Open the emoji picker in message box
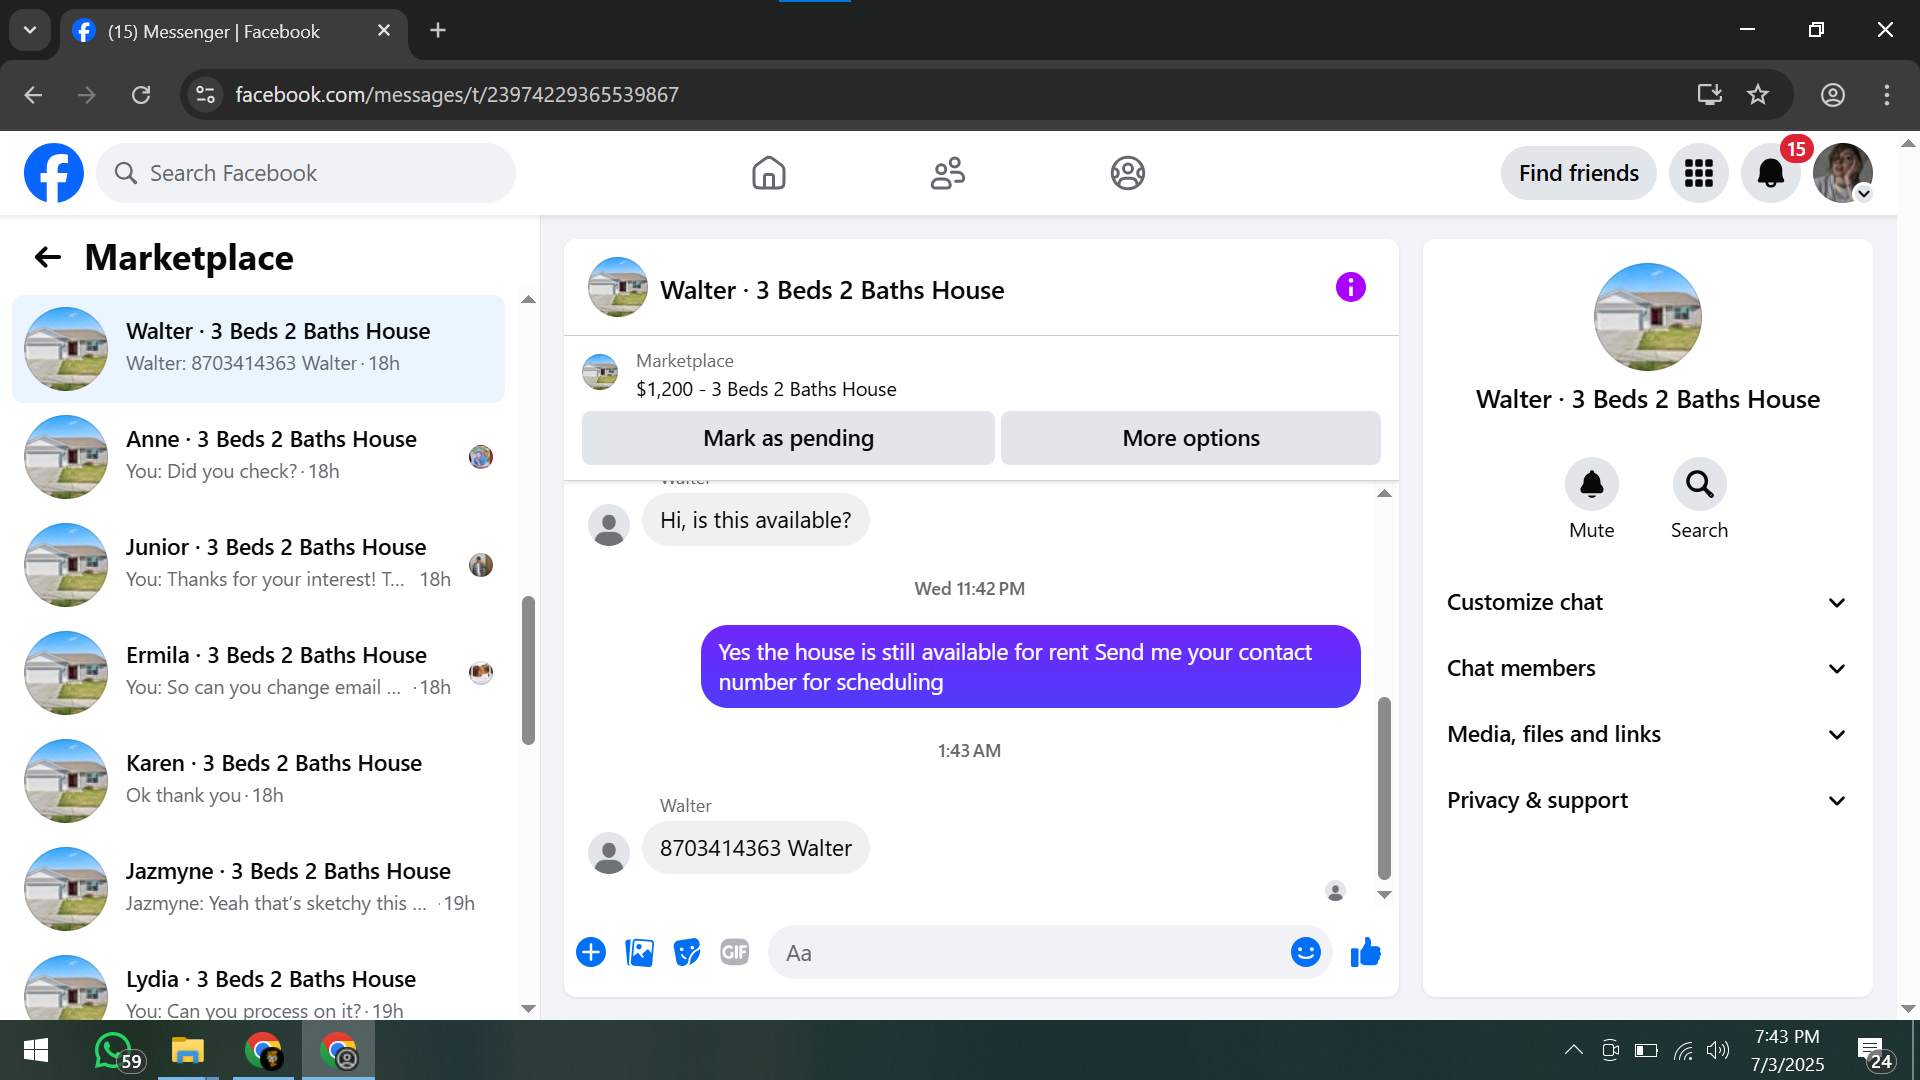This screenshot has height=1080, width=1920. pyautogui.click(x=1305, y=953)
